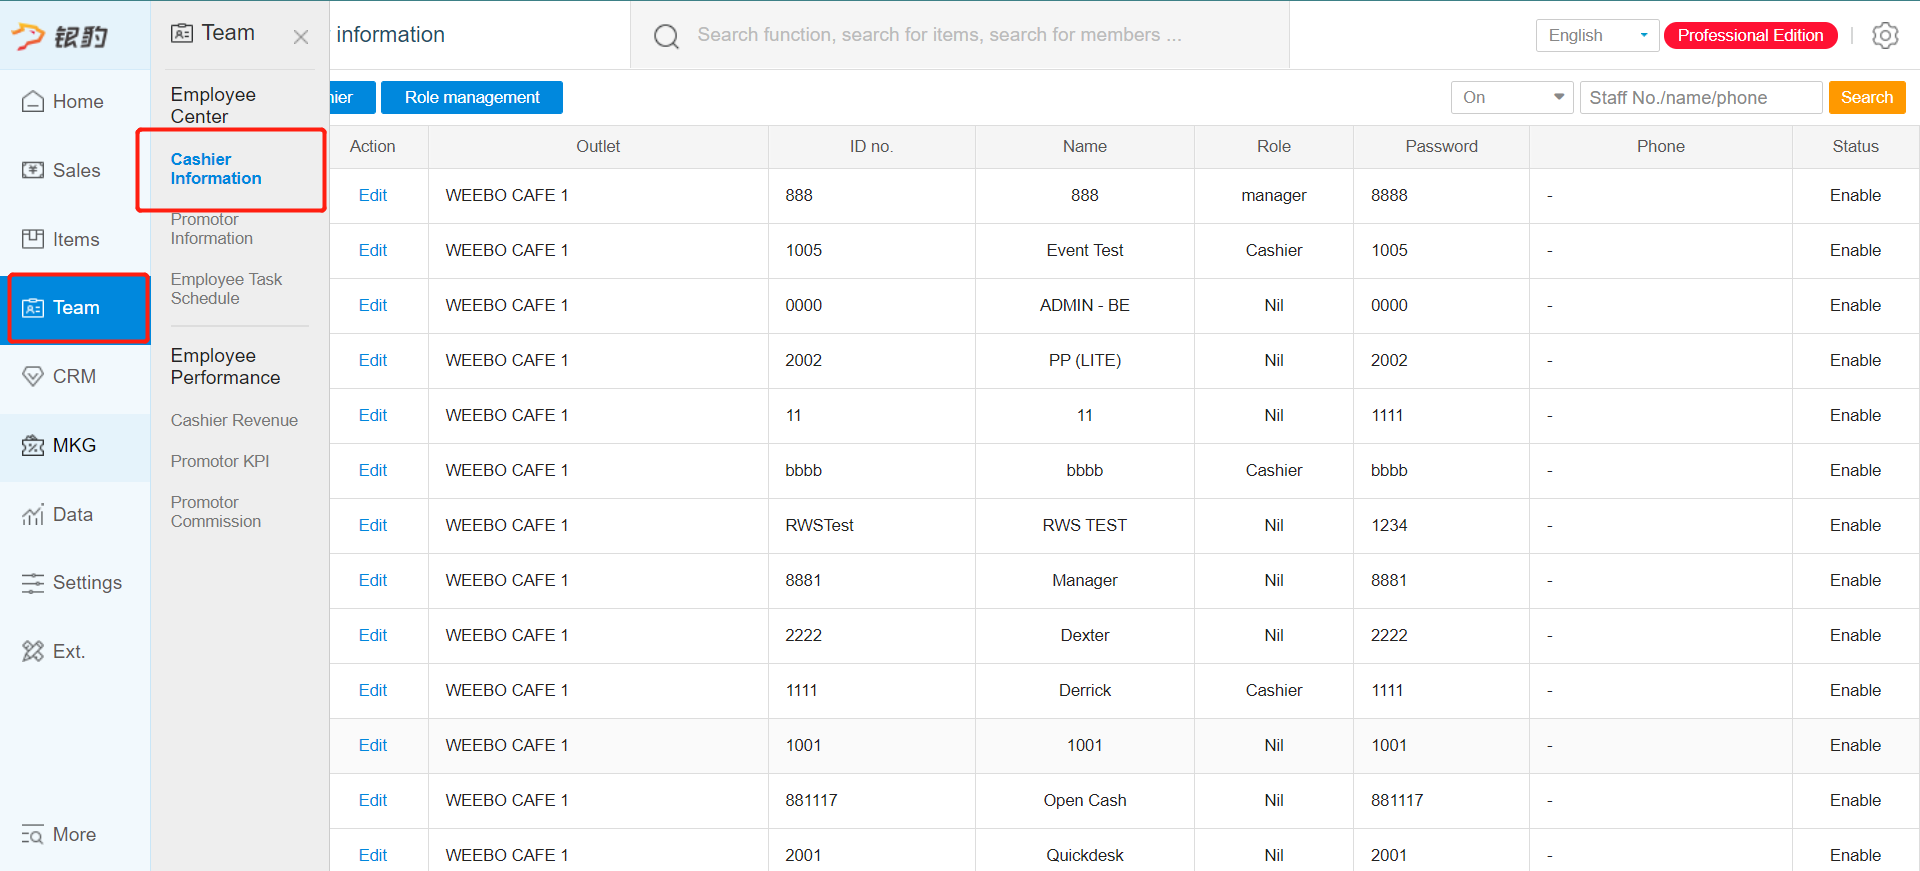
Task: Click the password cell '881117'
Action: [1397, 800]
